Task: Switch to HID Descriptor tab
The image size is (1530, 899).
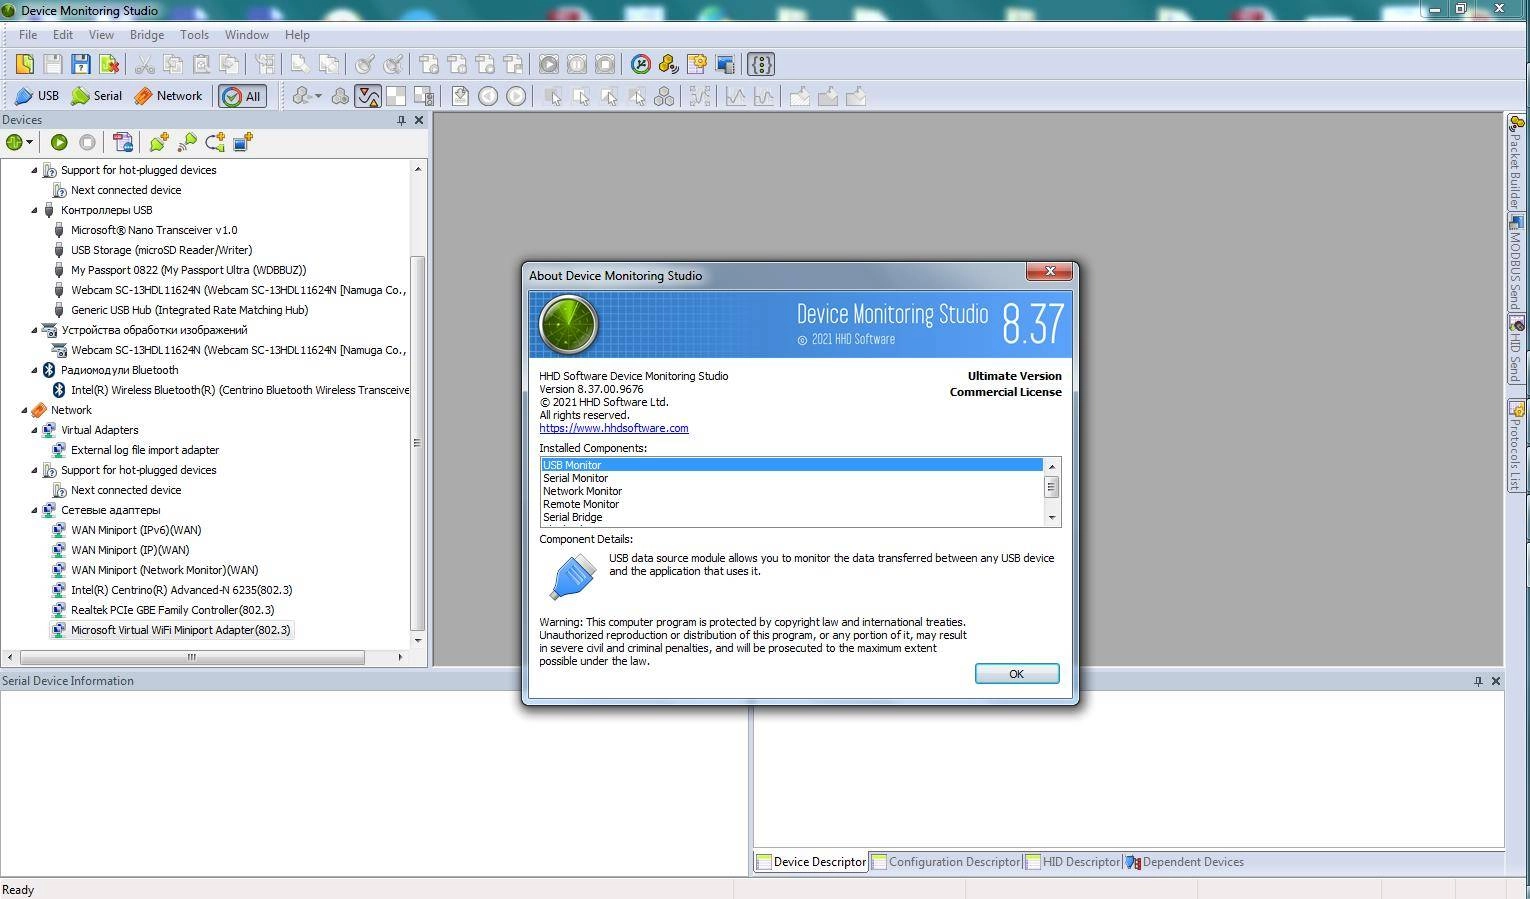Action: tap(1073, 862)
